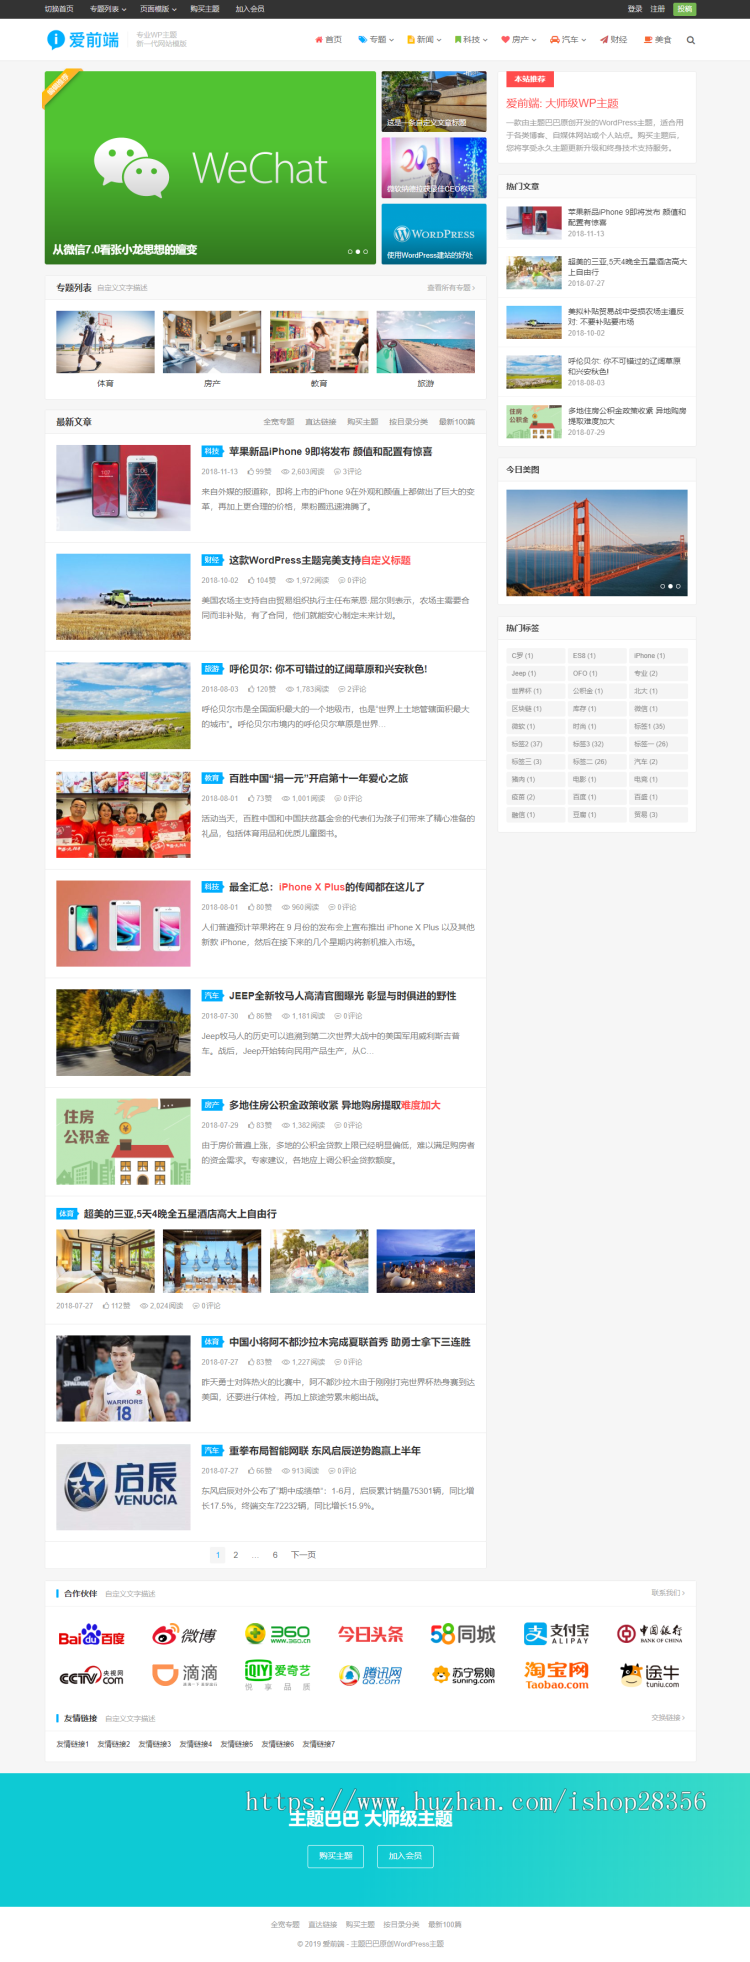Image resolution: width=750 pixels, height=1962 pixels.
Task: Expand the 汽车 nav dropdown
Action: pyautogui.click(x=569, y=40)
